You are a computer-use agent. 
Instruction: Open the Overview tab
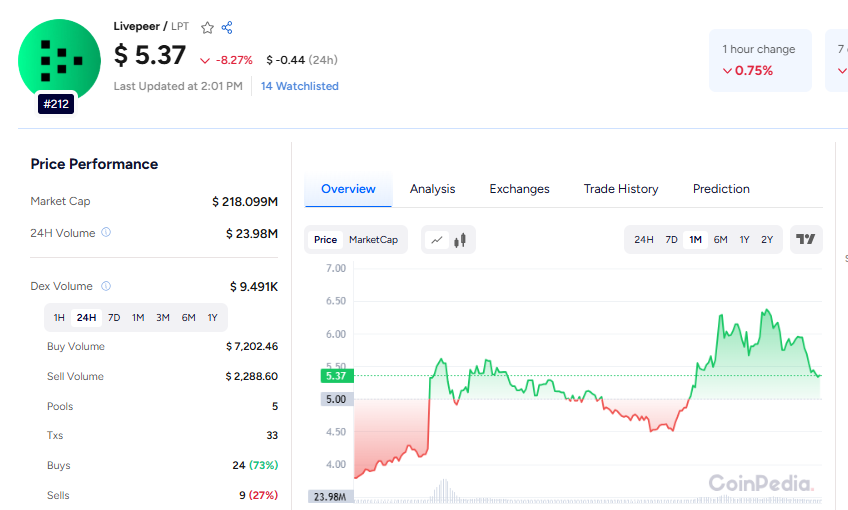pyautogui.click(x=348, y=189)
